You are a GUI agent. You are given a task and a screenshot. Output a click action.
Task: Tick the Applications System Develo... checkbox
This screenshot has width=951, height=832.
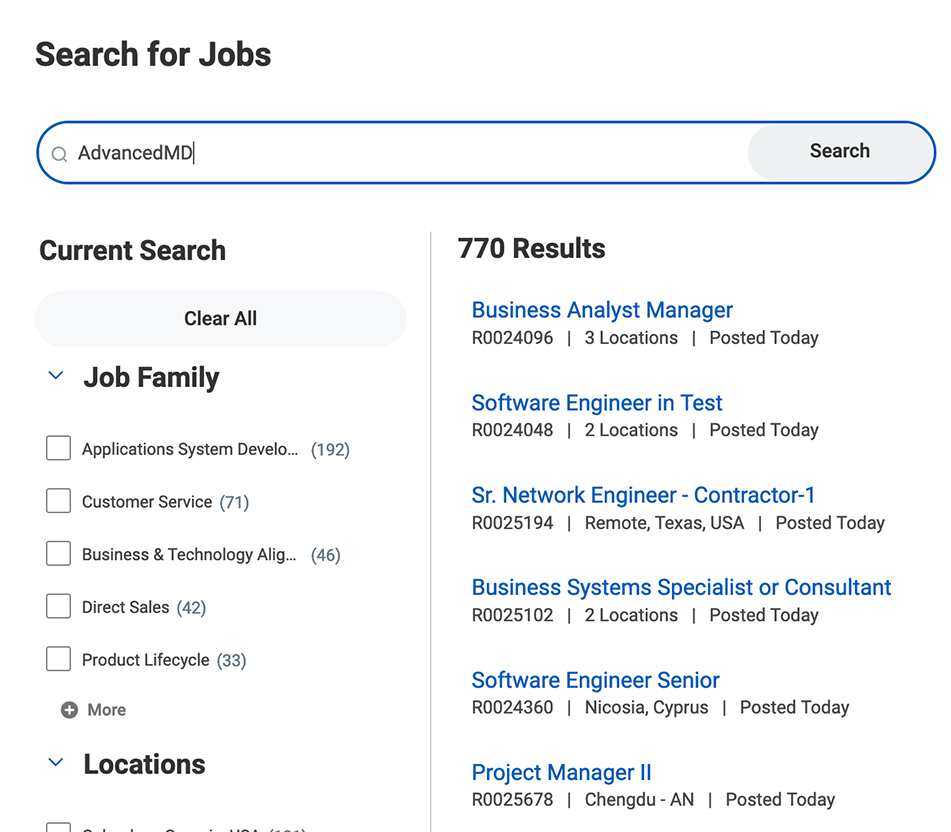click(58, 449)
